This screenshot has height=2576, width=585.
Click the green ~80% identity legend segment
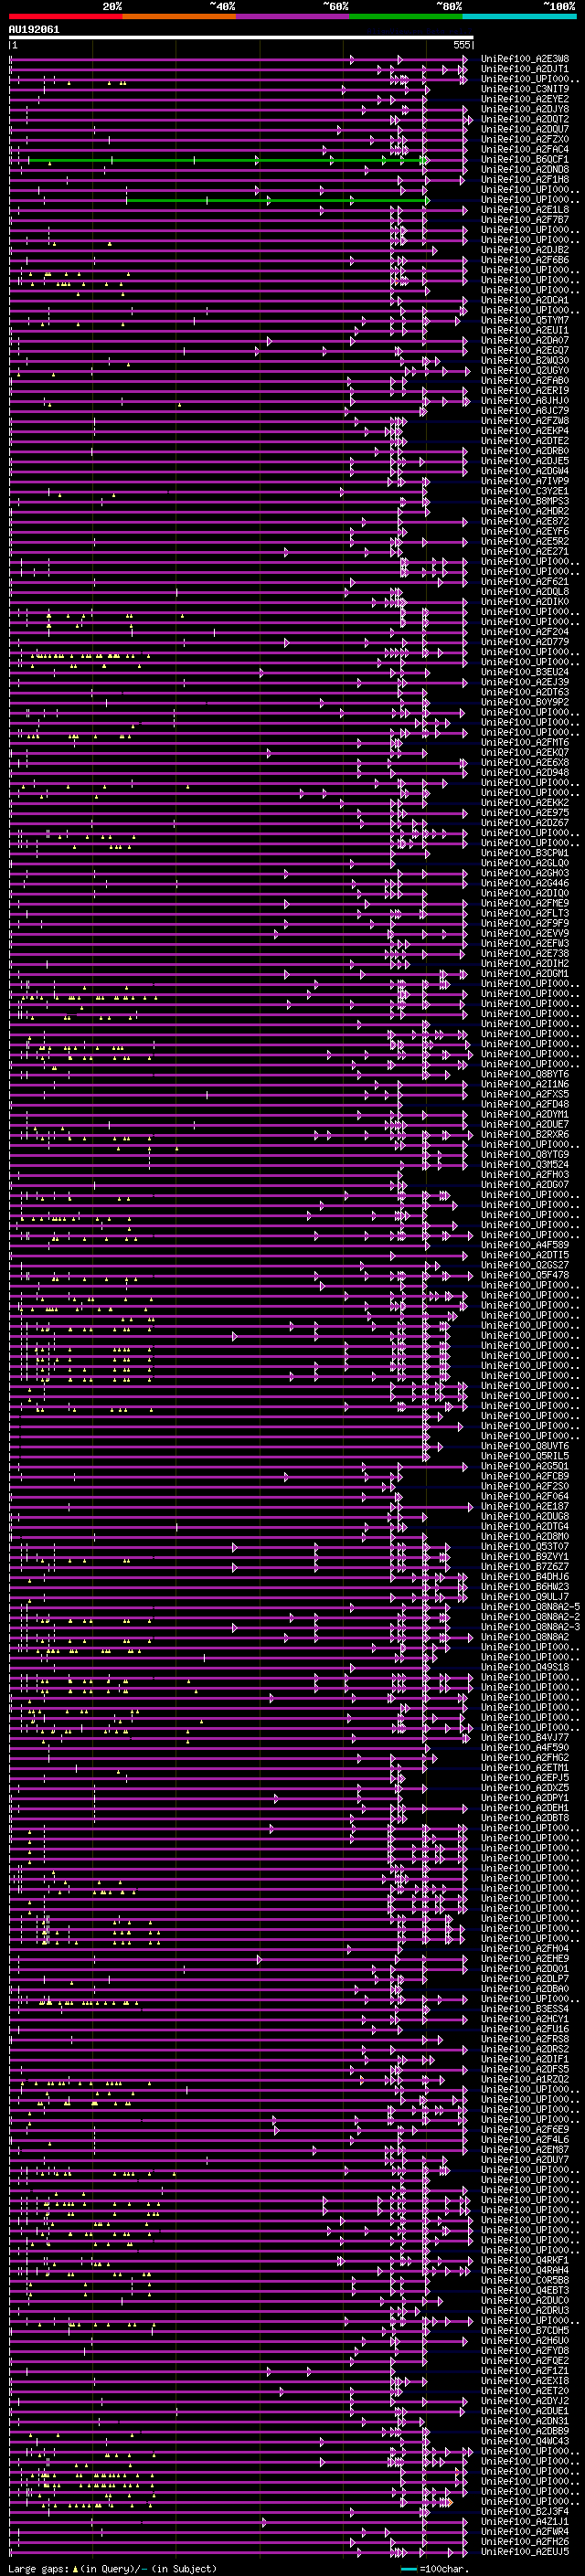point(406,16)
